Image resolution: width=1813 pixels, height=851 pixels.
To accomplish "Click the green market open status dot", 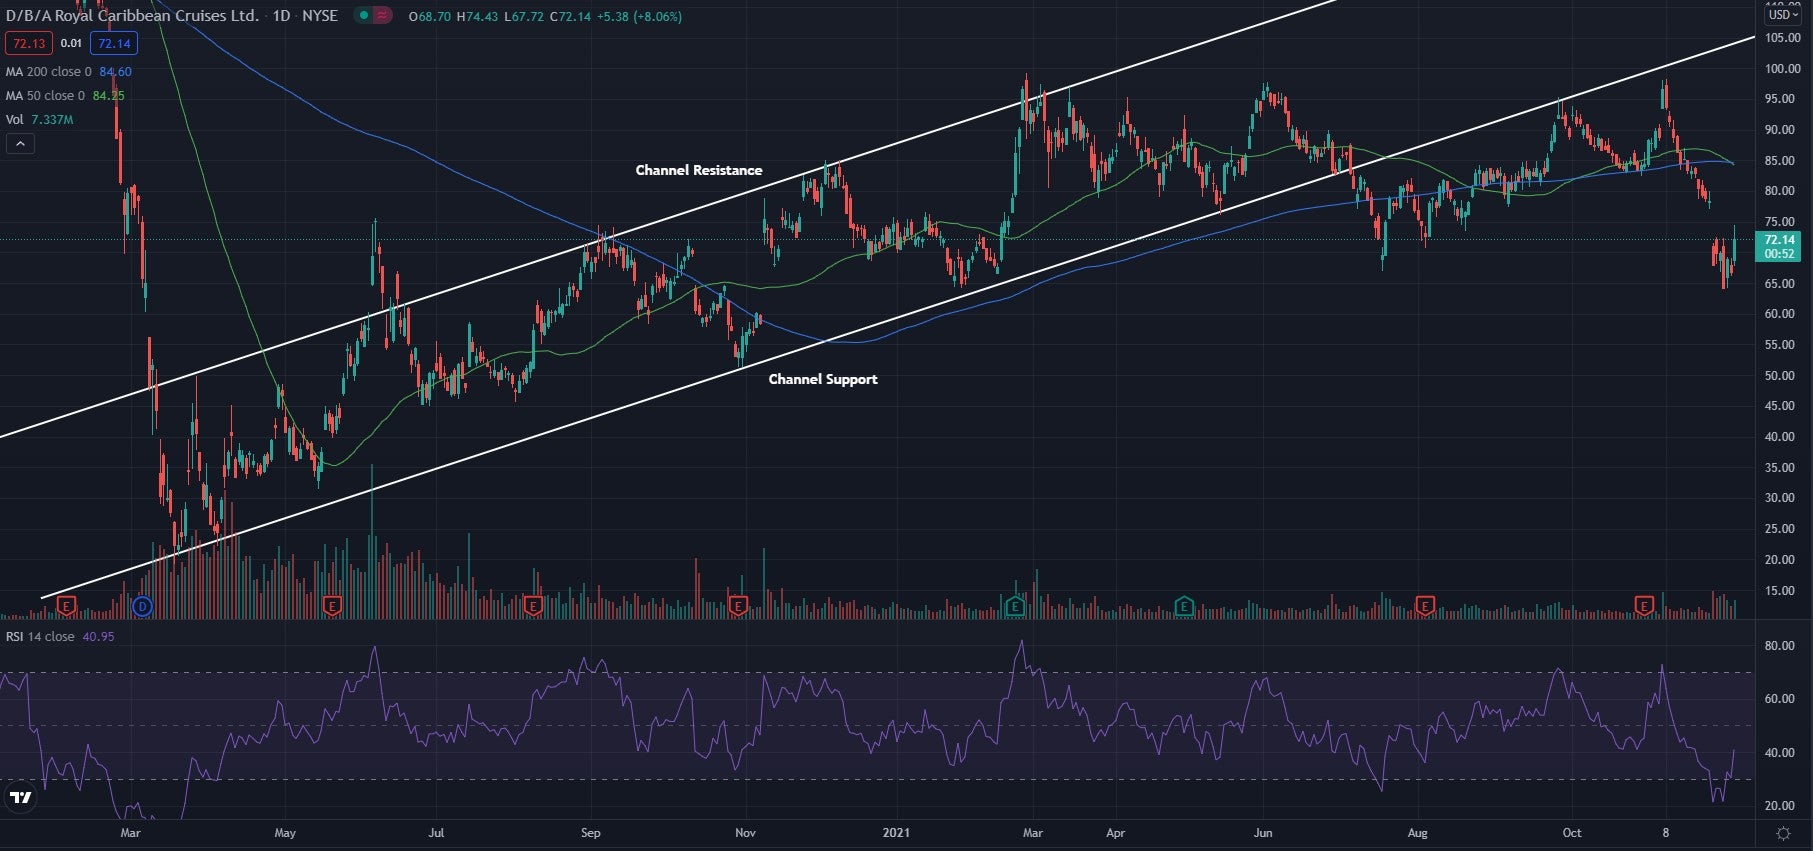I will pyautogui.click(x=363, y=16).
